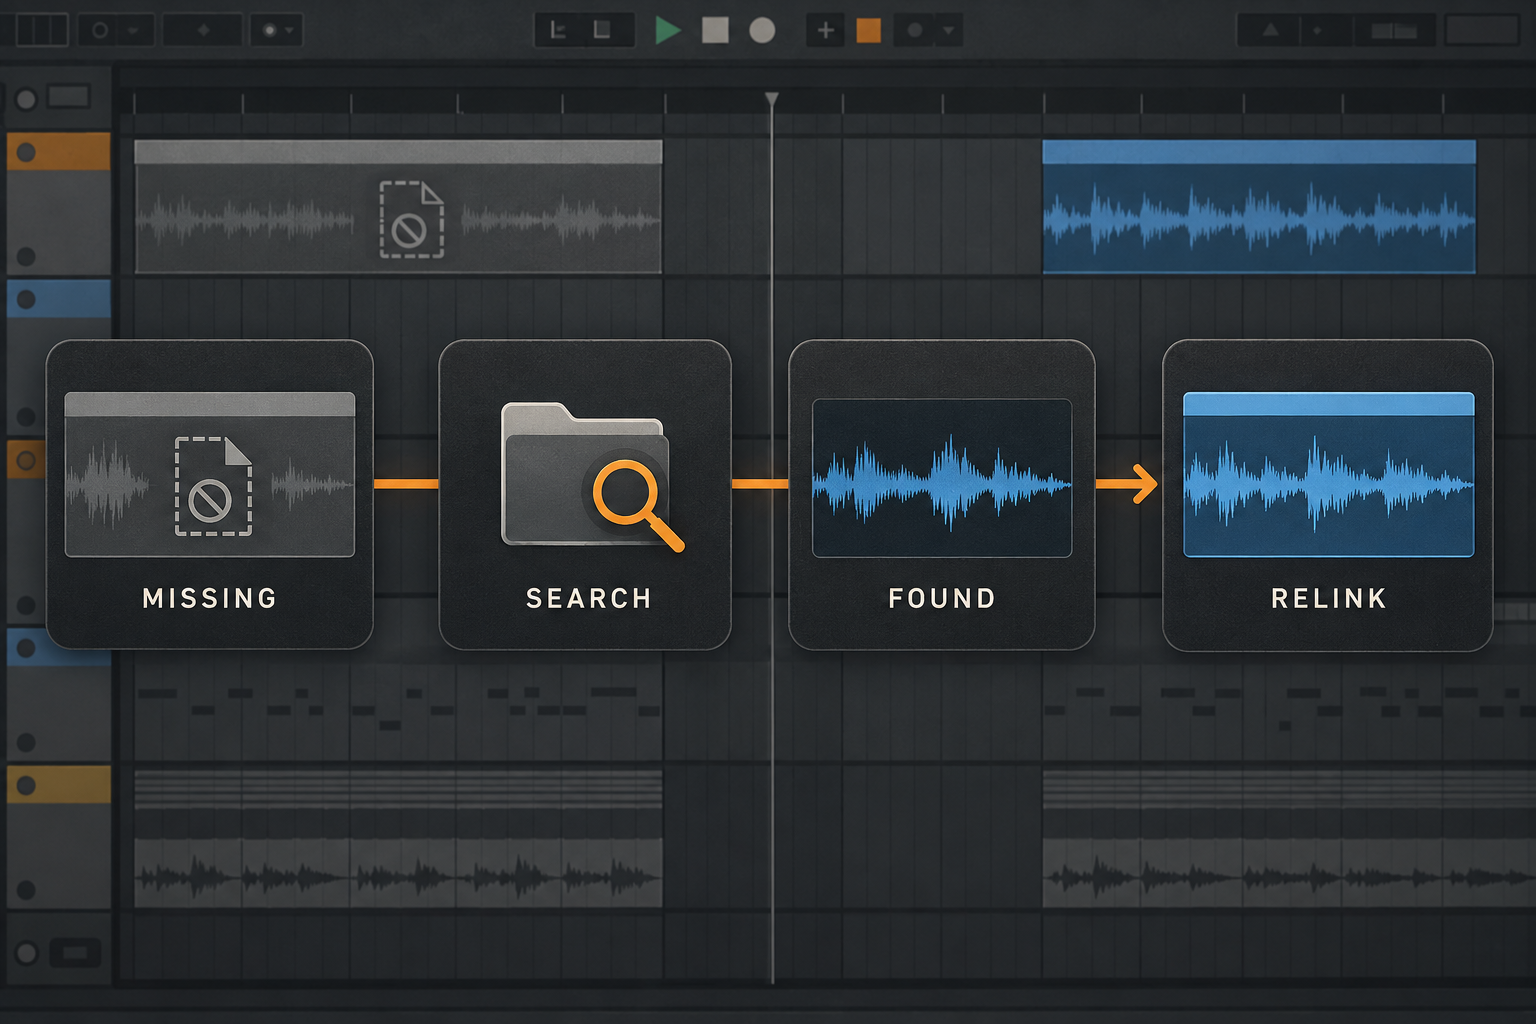Click the square outline icon left of play

click(602, 31)
